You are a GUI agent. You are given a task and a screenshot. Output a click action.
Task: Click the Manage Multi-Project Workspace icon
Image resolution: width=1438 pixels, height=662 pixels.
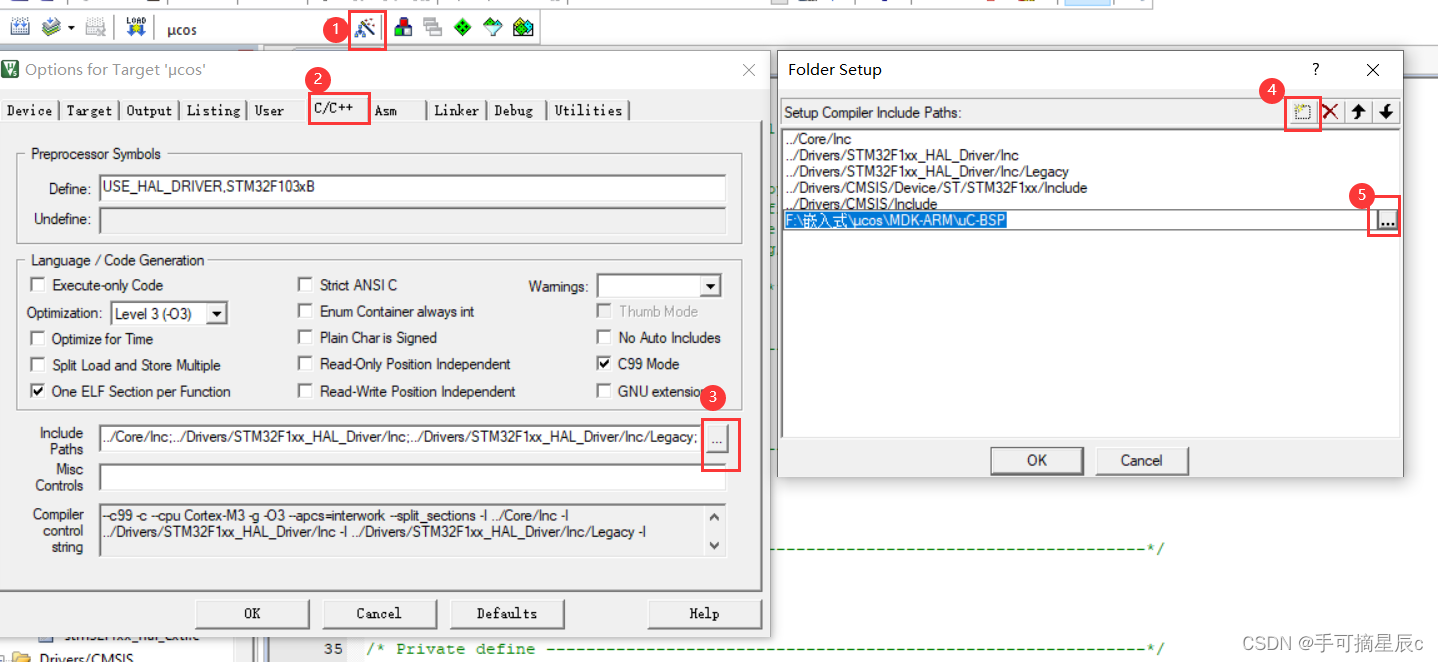[x=433, y=28]
